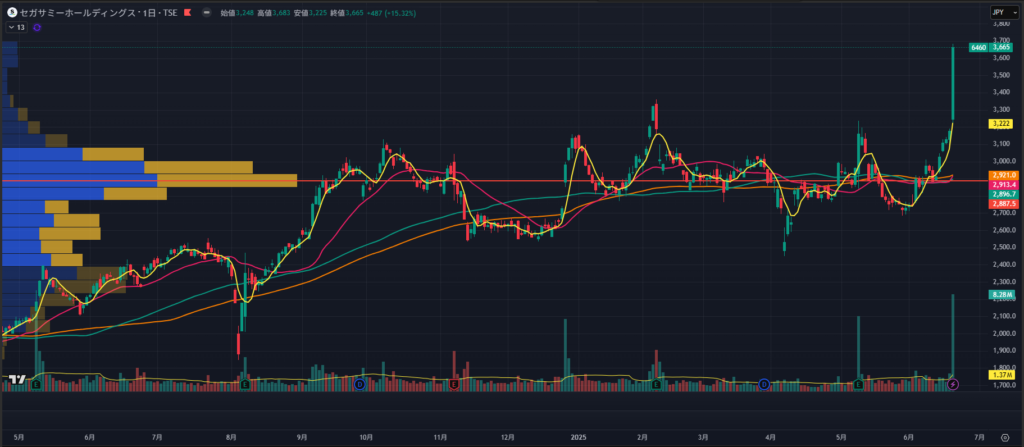
Task: Click the green E marker nearest the lightning icon
Action: [x=858, y=384]
